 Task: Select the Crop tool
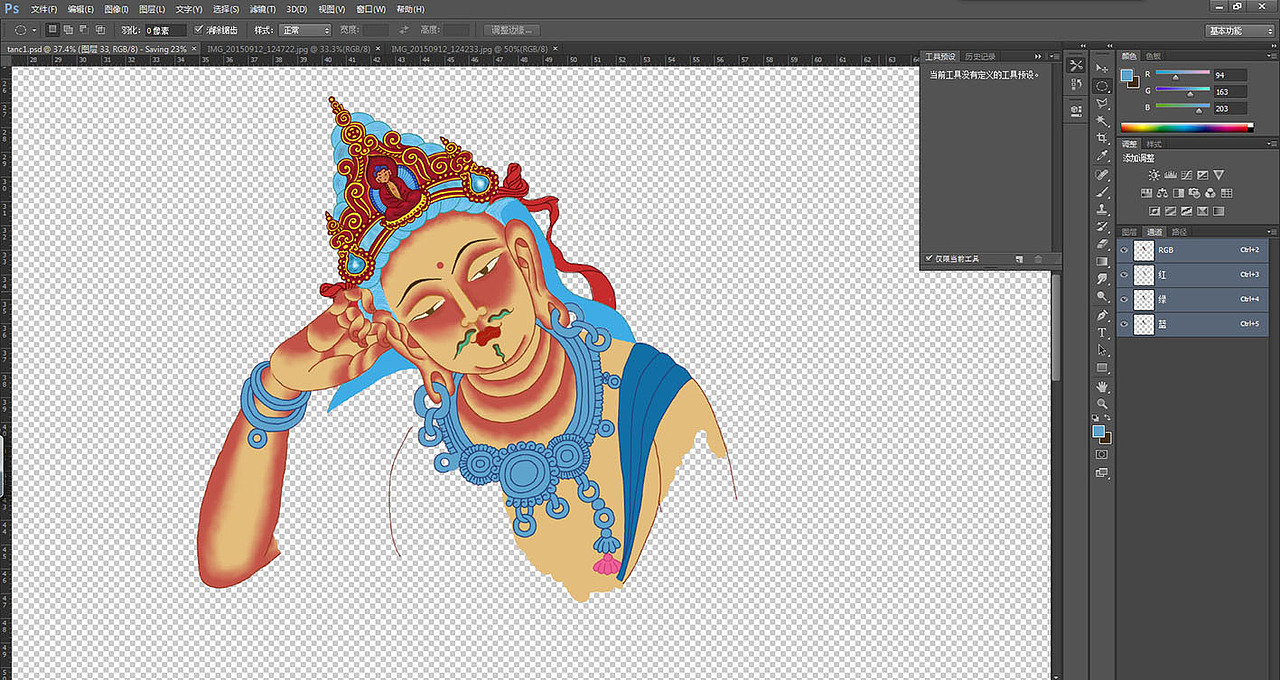[1102, 138]
